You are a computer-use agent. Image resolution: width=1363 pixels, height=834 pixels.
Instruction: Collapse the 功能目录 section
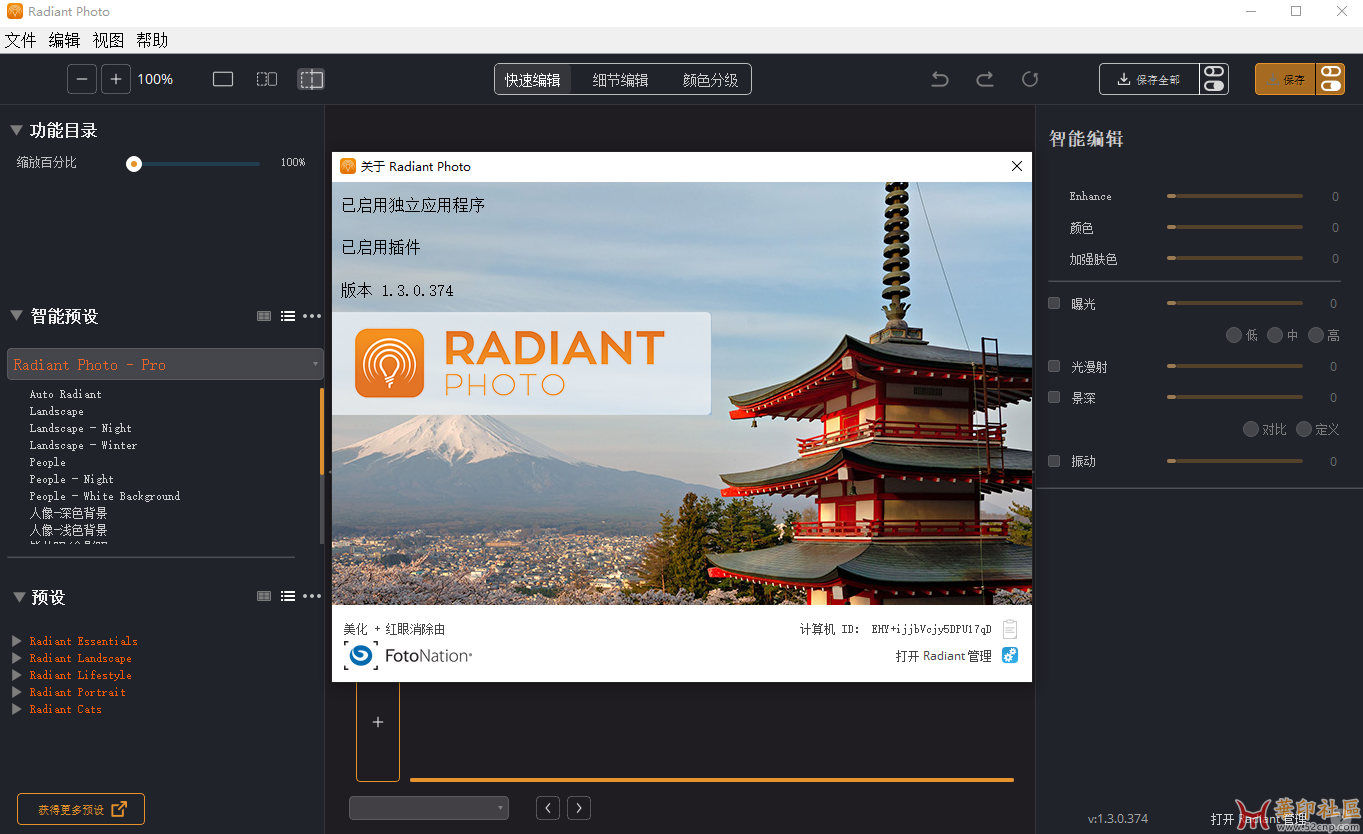click(16, 130)
